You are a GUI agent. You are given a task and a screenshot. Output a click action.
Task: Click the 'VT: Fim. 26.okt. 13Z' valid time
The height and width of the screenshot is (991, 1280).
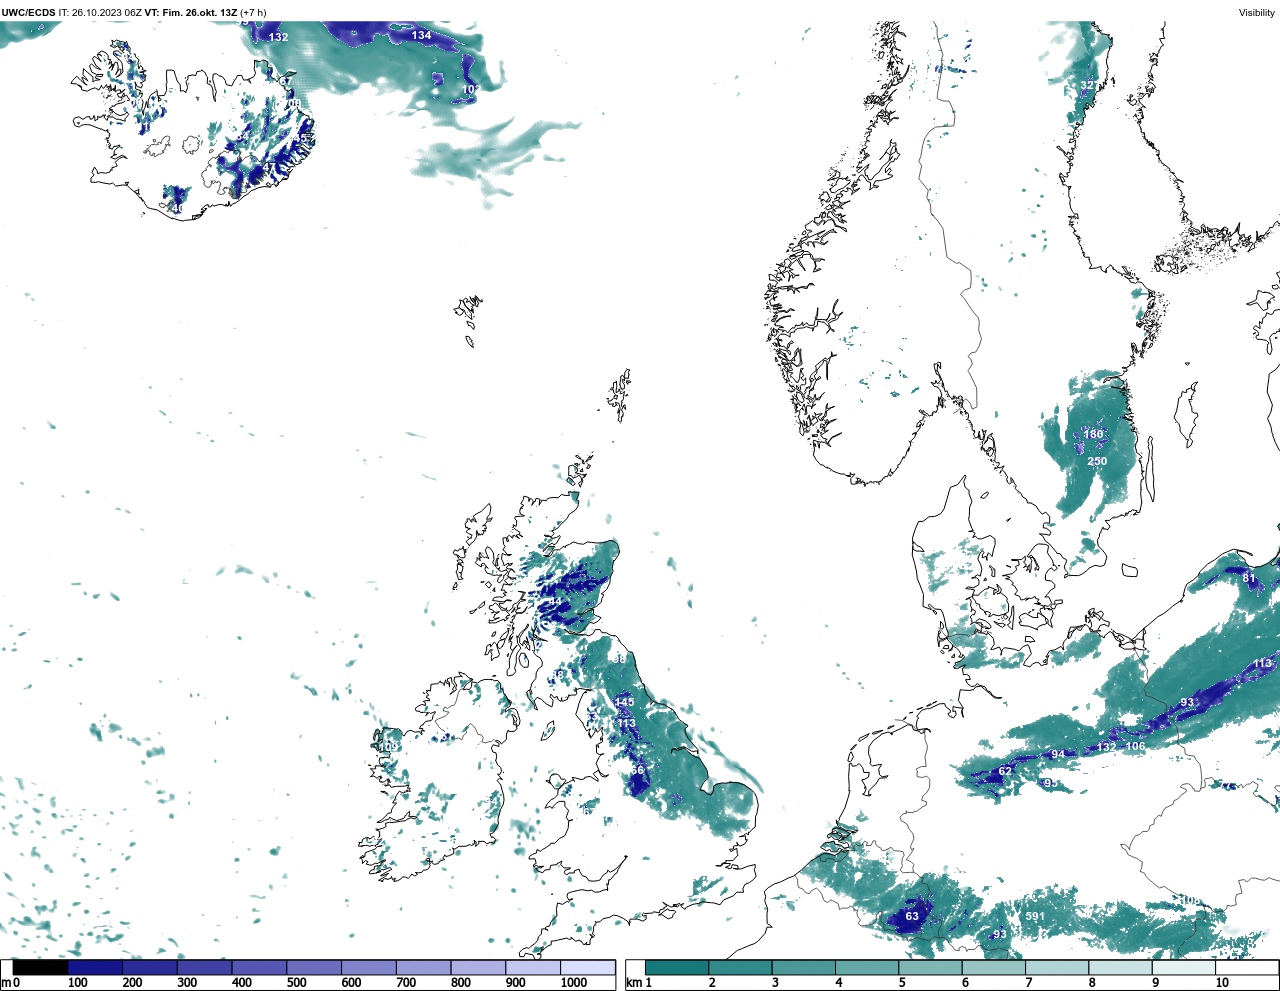(190, 12)
